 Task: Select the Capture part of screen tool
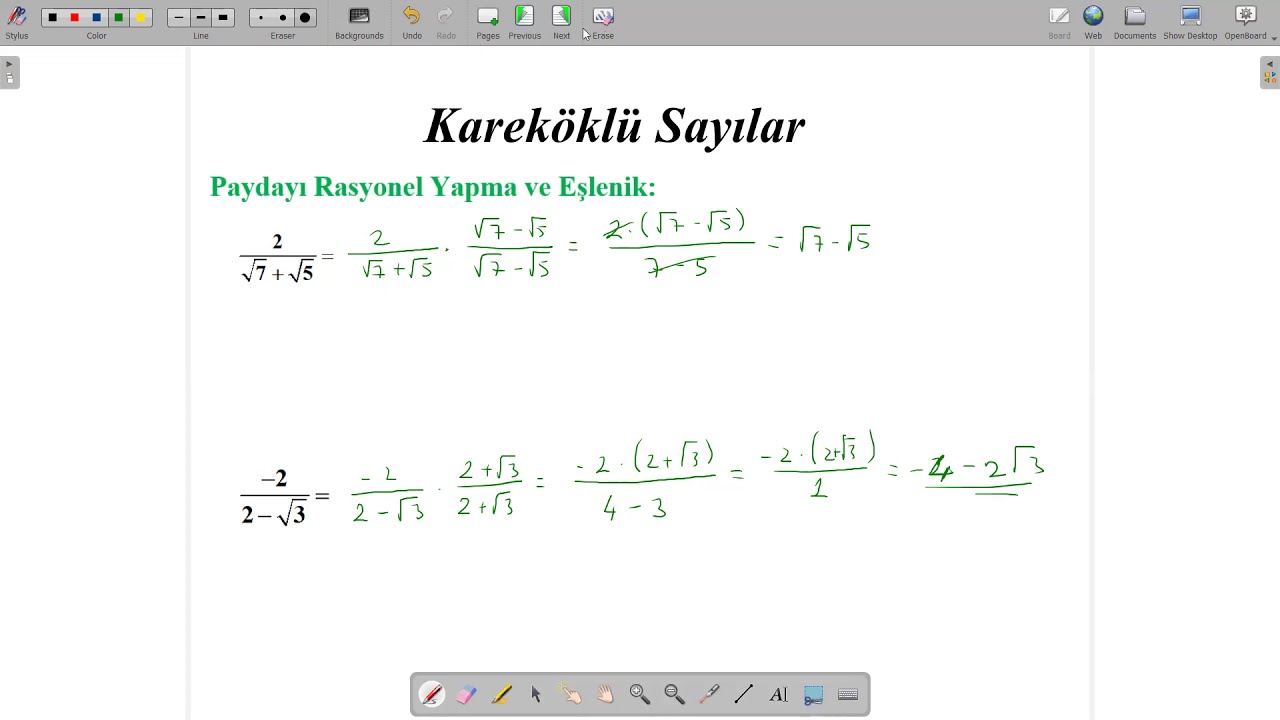[x=813, y=694]
